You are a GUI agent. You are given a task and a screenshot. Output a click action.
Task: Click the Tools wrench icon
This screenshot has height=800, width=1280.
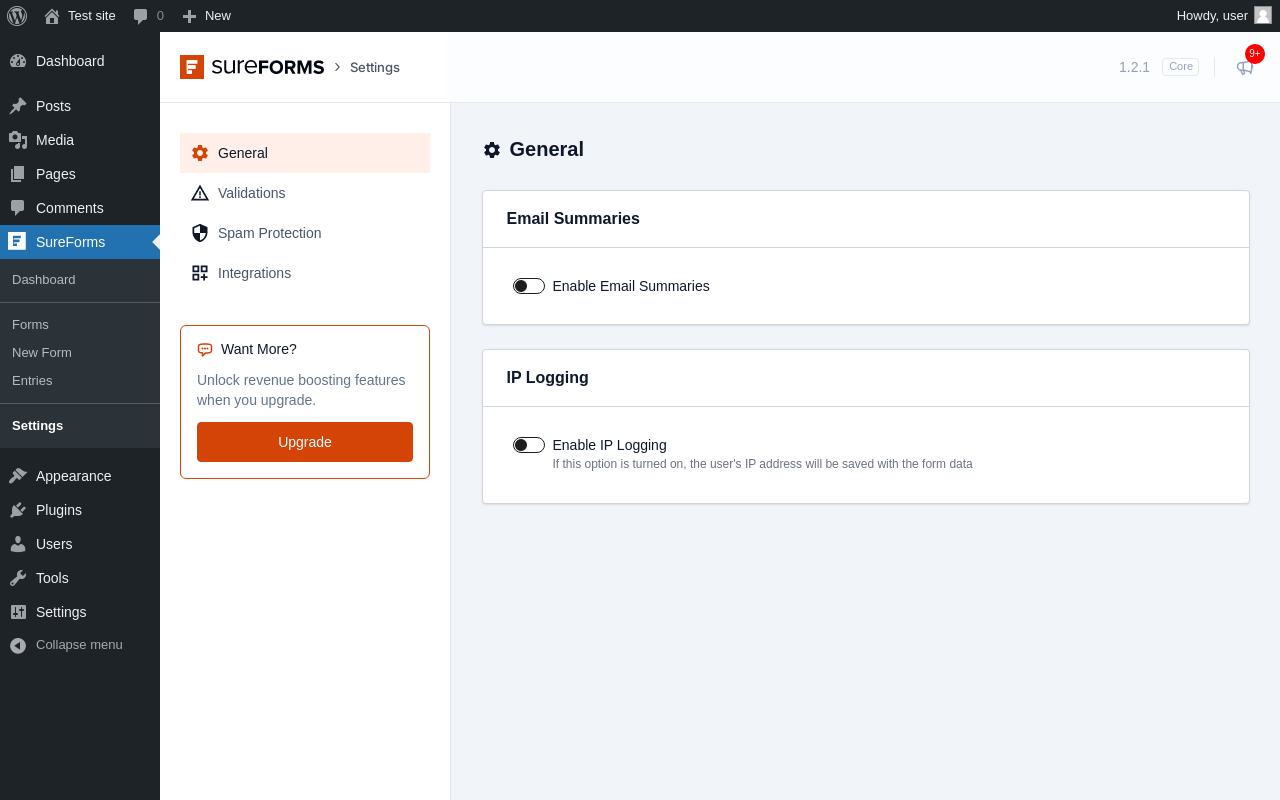18,578
